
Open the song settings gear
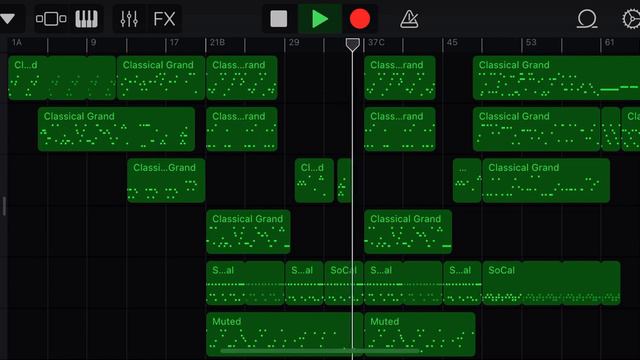point(631,19)
